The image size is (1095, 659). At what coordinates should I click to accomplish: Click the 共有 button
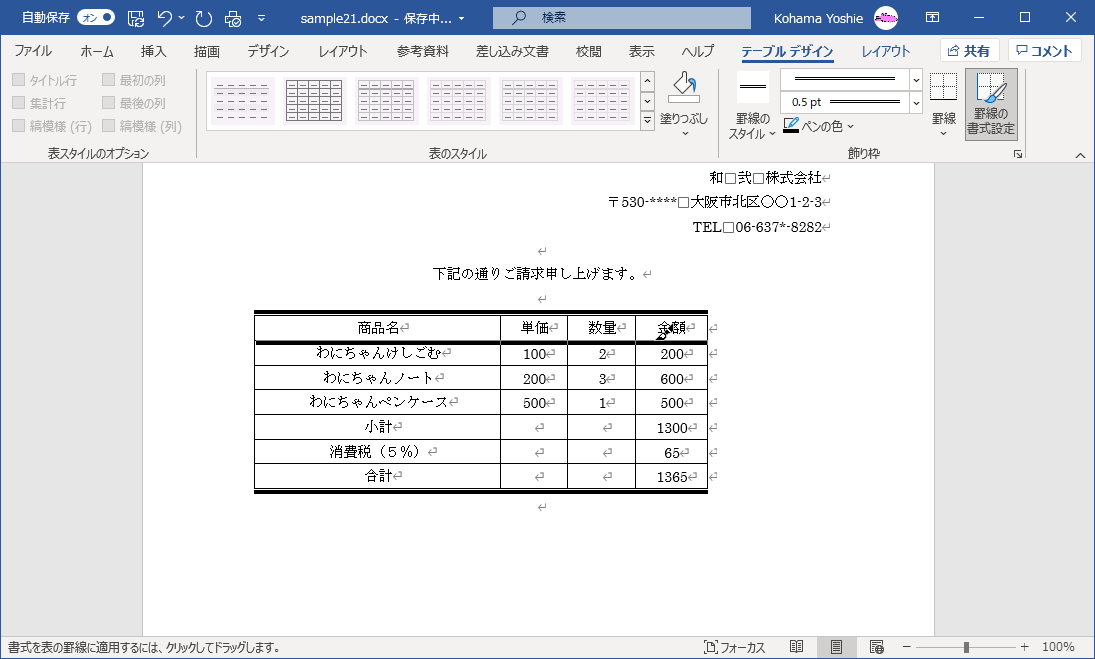[x=969, y=50]
